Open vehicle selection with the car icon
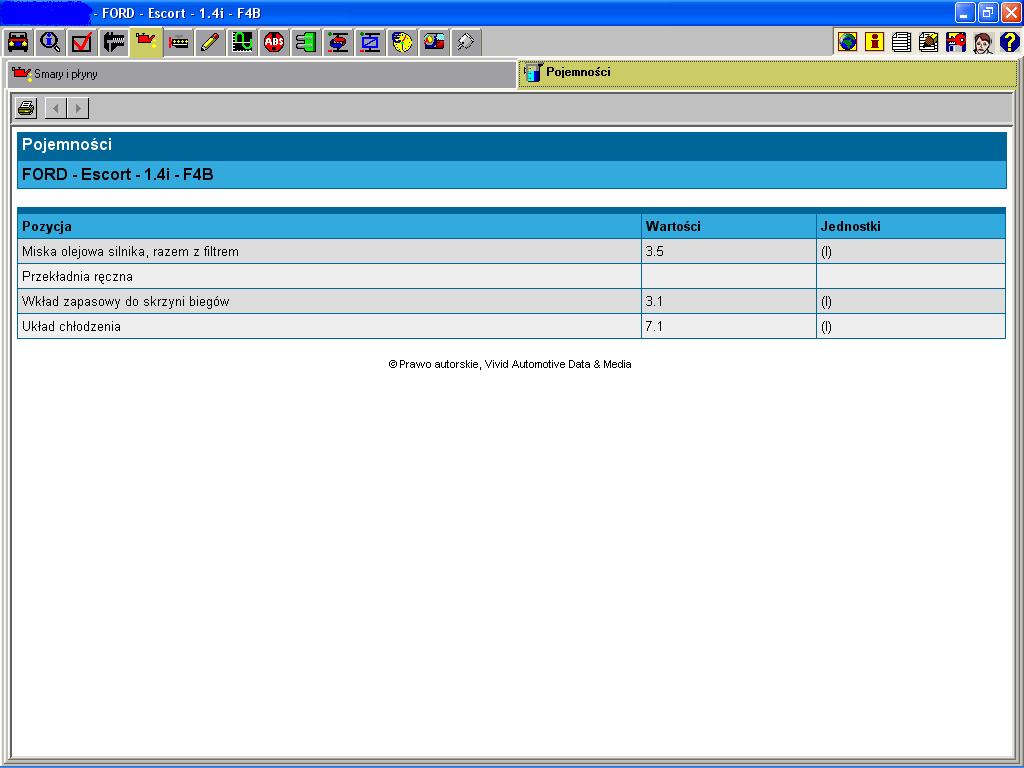The width and height of the screenshot is (1024, 768). (x=18, y=42)
